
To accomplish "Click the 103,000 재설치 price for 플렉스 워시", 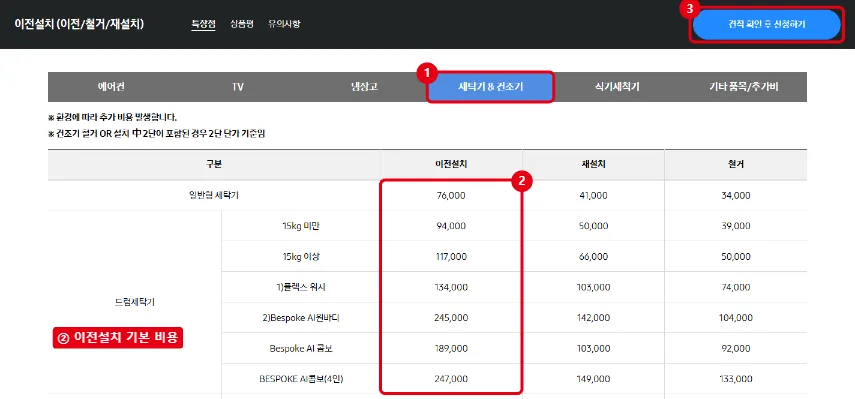I will click(x=593, y=287).
